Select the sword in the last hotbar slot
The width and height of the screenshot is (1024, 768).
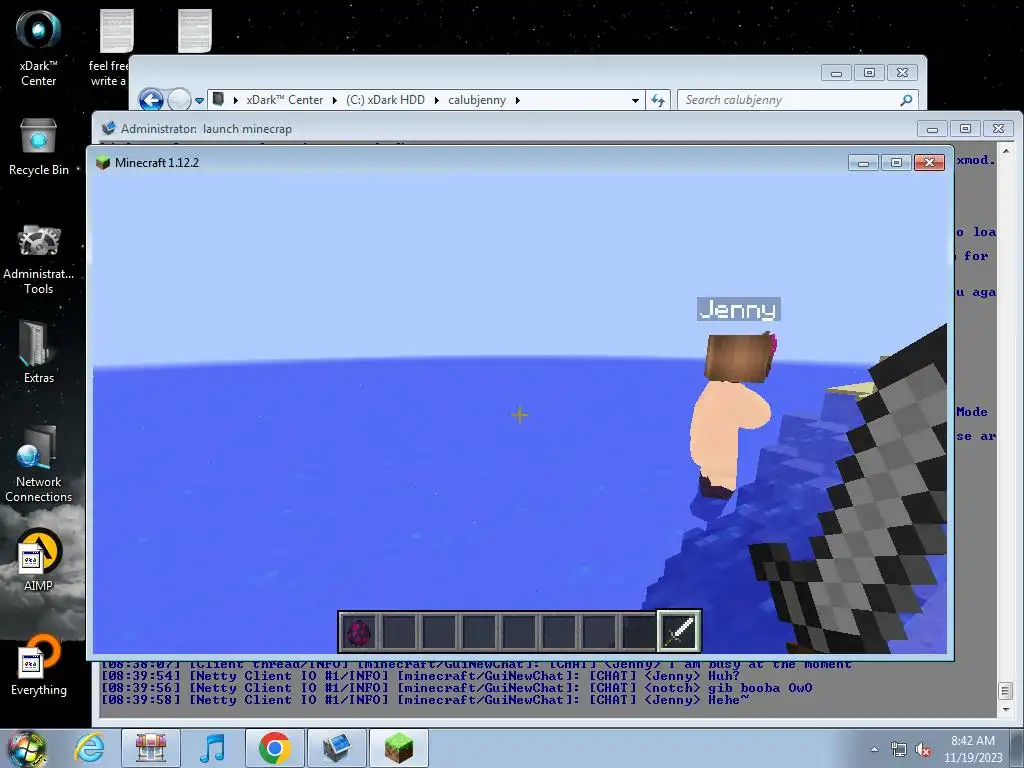click(679, 631)
